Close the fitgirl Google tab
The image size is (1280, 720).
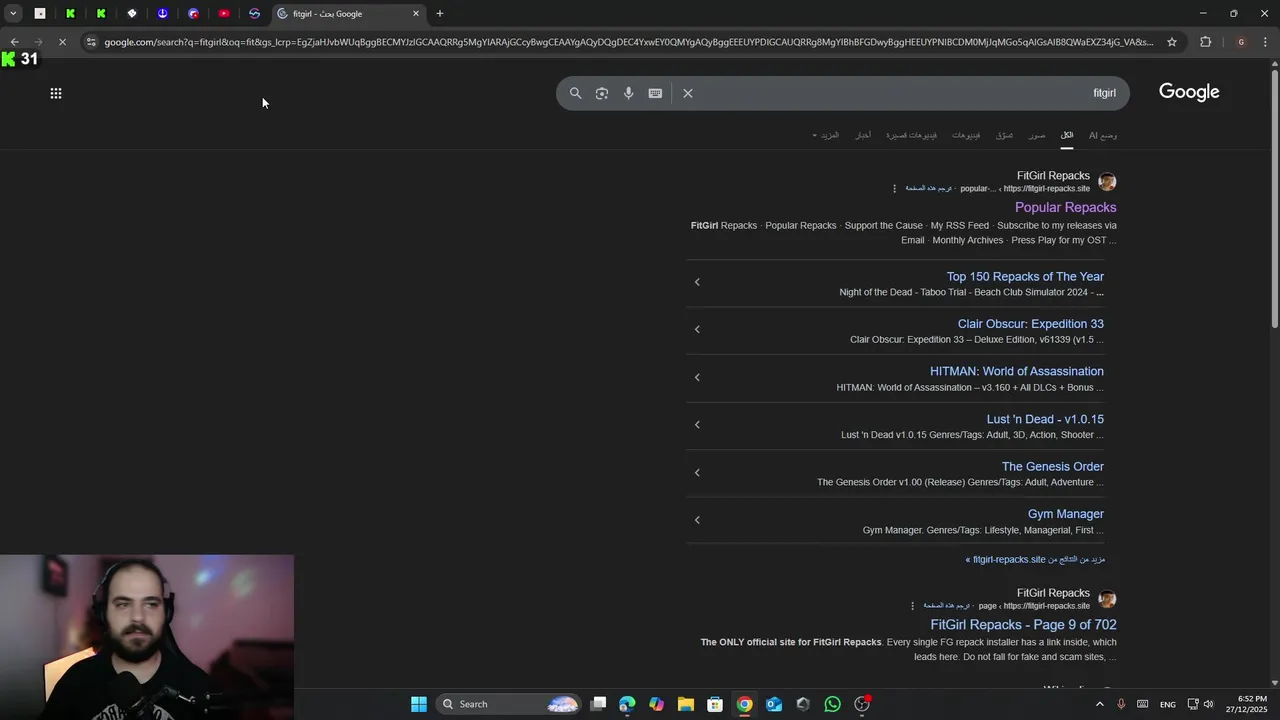(x=416, y=13)
